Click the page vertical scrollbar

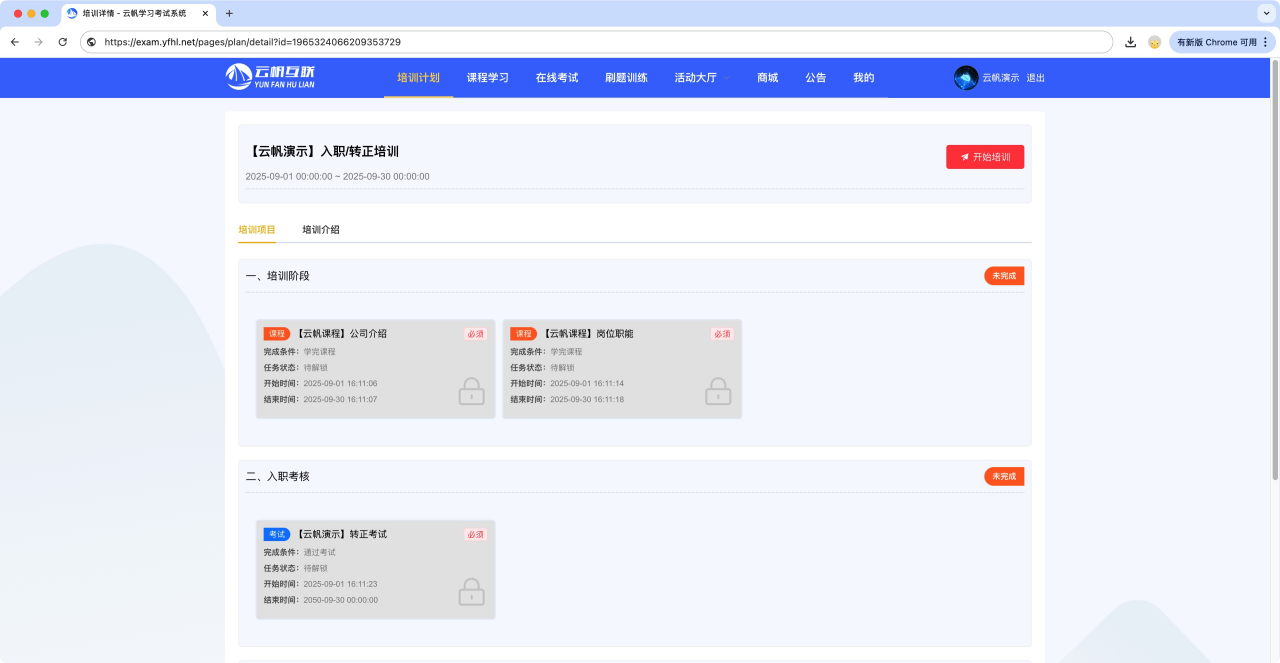click(1274, 270)
